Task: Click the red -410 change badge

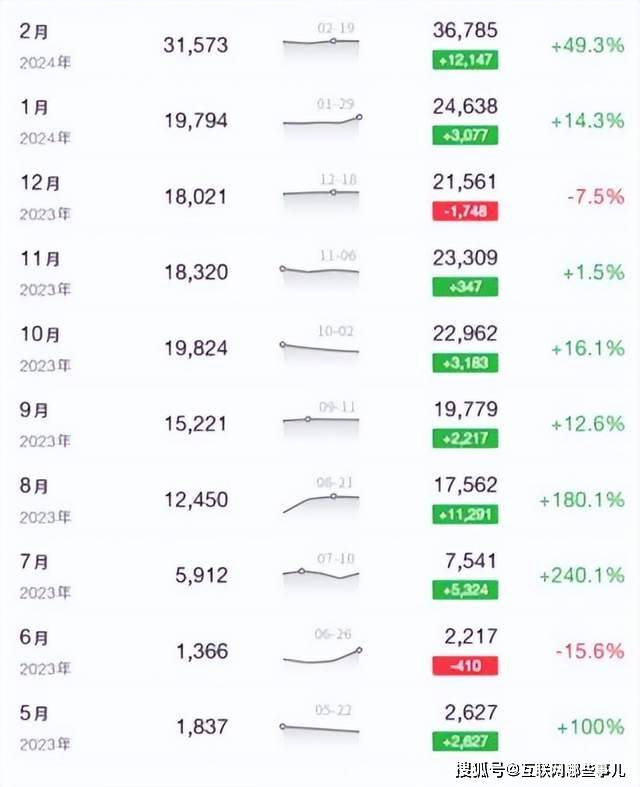Action: click(x=465, y=666)
